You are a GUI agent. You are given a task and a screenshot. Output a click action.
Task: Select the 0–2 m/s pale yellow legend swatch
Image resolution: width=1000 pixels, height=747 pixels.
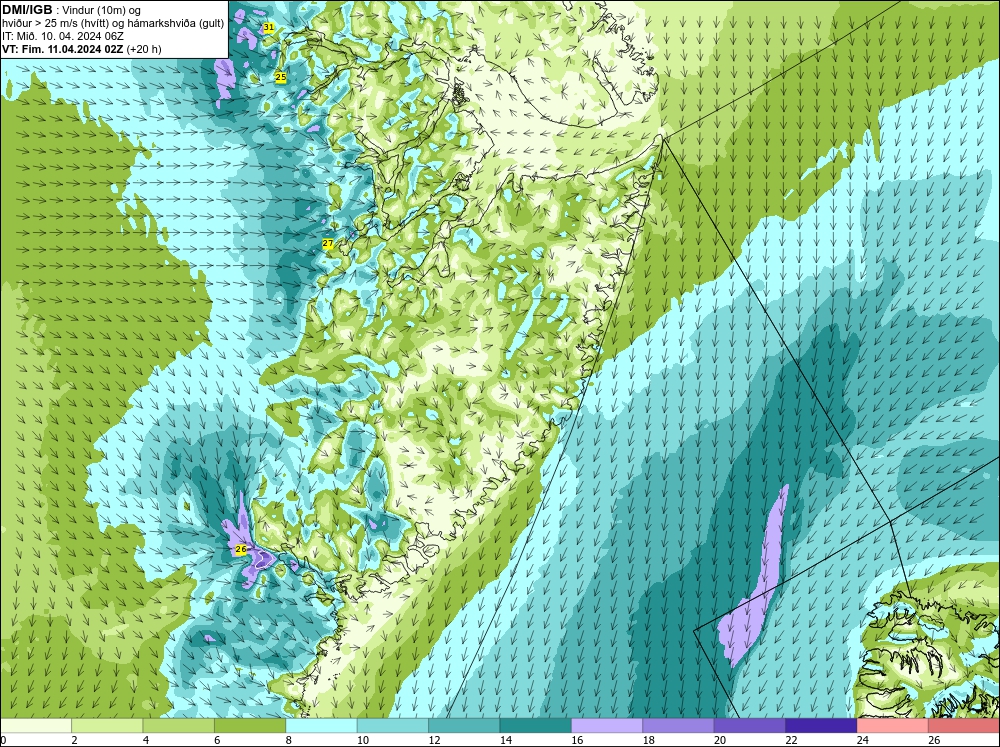point(36,725)
